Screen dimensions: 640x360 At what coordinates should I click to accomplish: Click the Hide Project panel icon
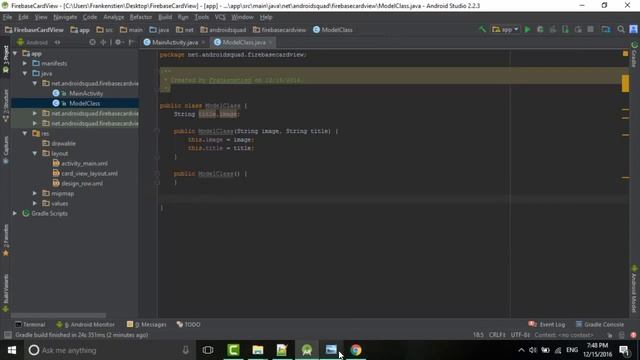pos(131,42)
